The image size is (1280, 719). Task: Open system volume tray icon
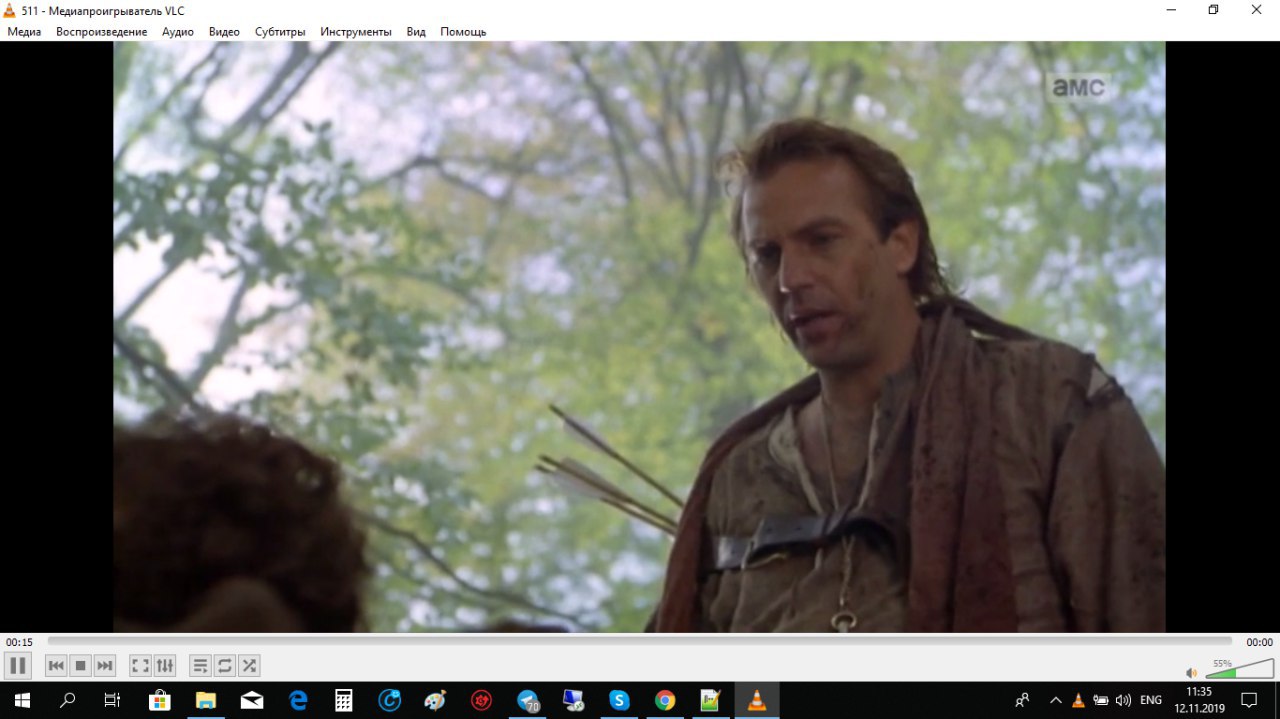tap(1123, 700)
